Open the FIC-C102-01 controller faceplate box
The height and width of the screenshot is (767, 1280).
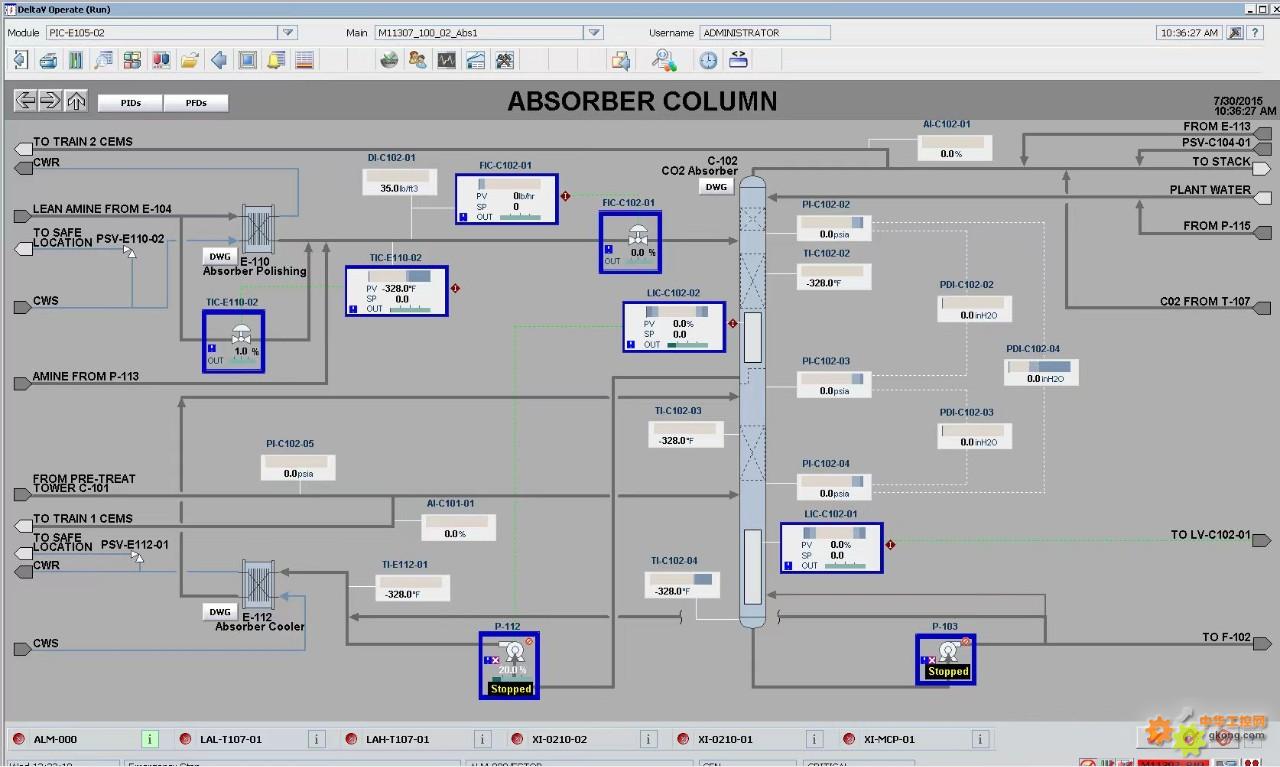[506, 199]
